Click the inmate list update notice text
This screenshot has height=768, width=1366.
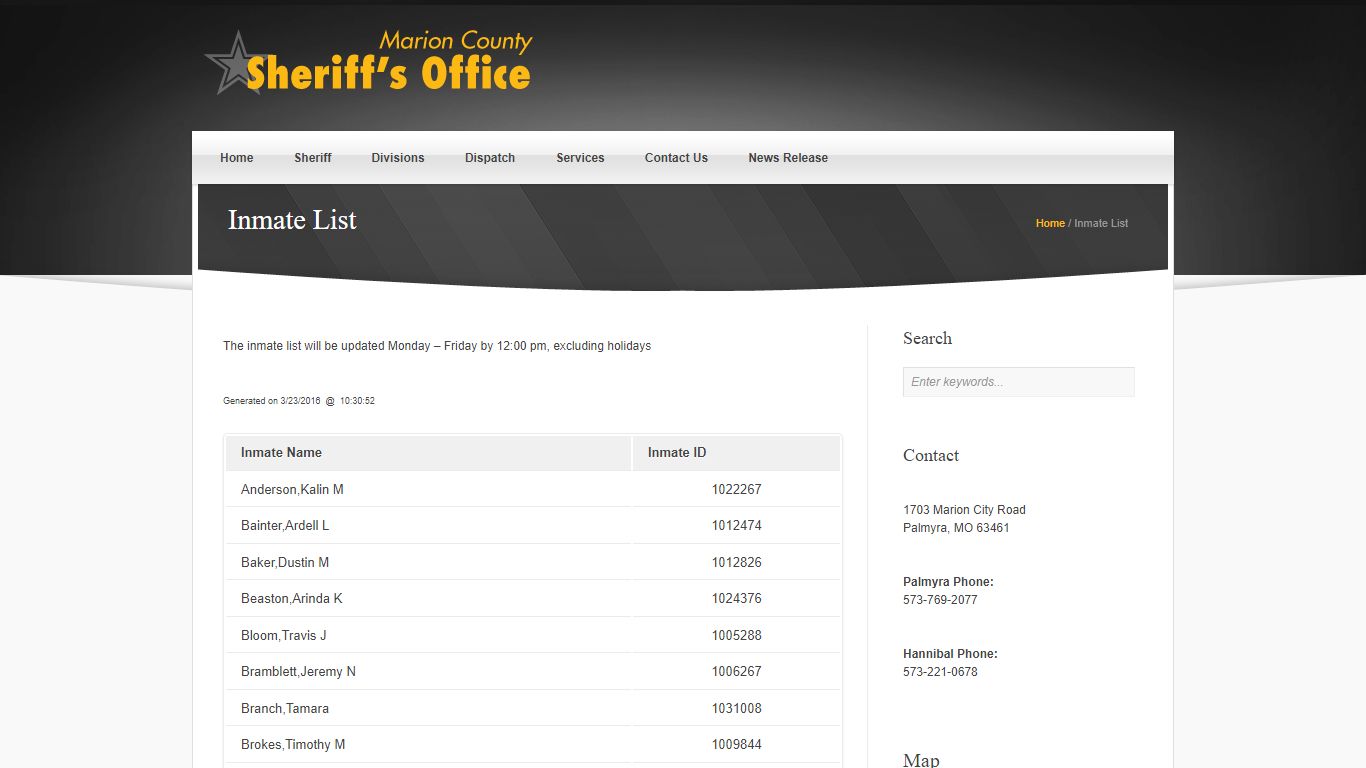437,346
